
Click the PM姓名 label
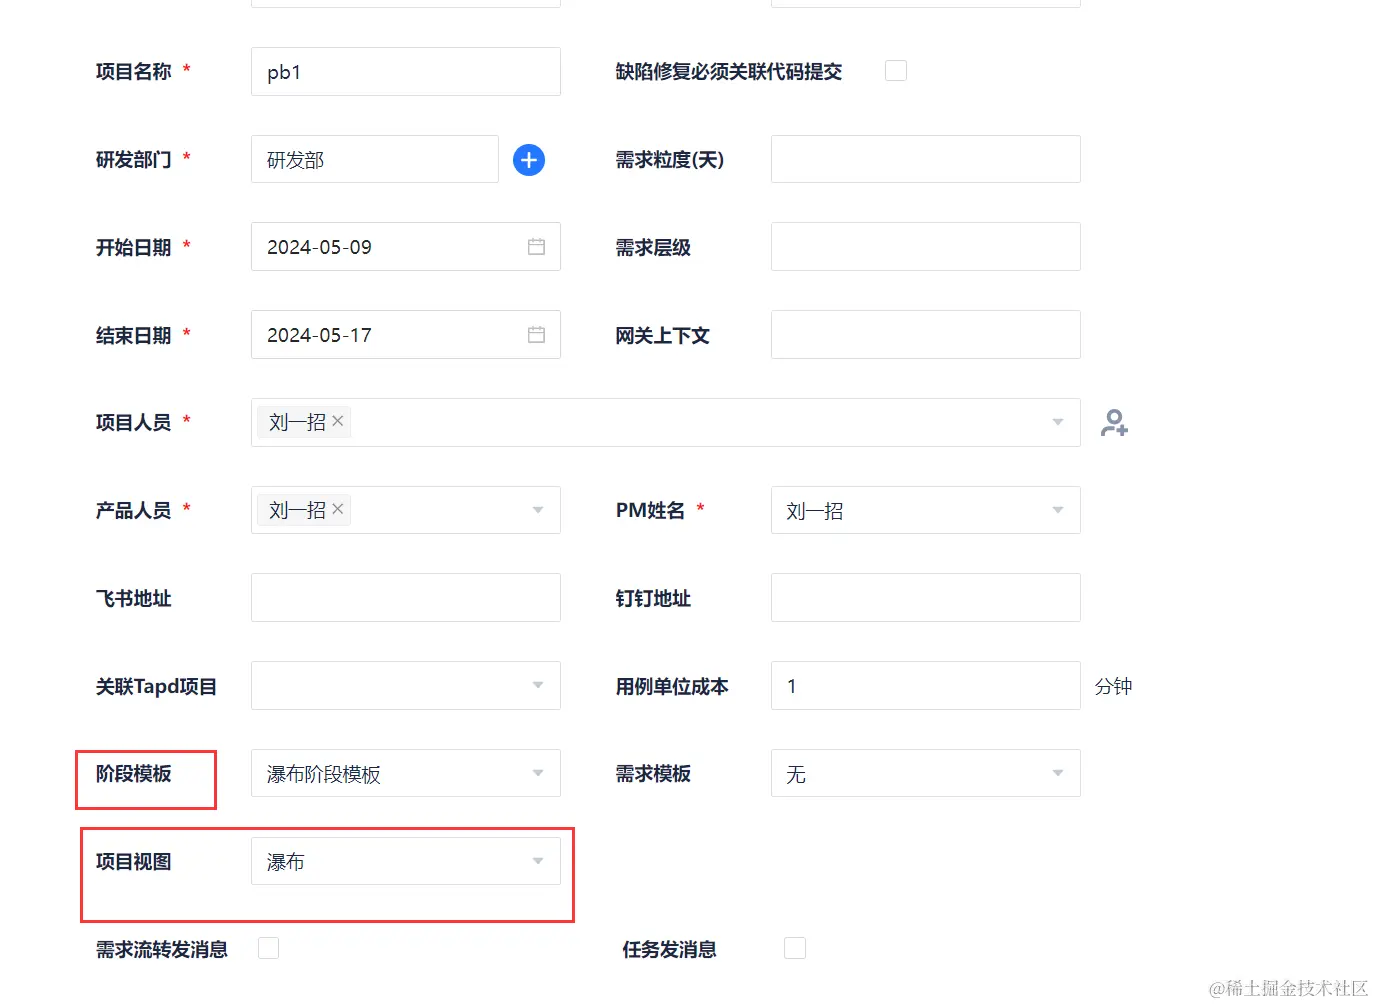(x=650, y=510)
